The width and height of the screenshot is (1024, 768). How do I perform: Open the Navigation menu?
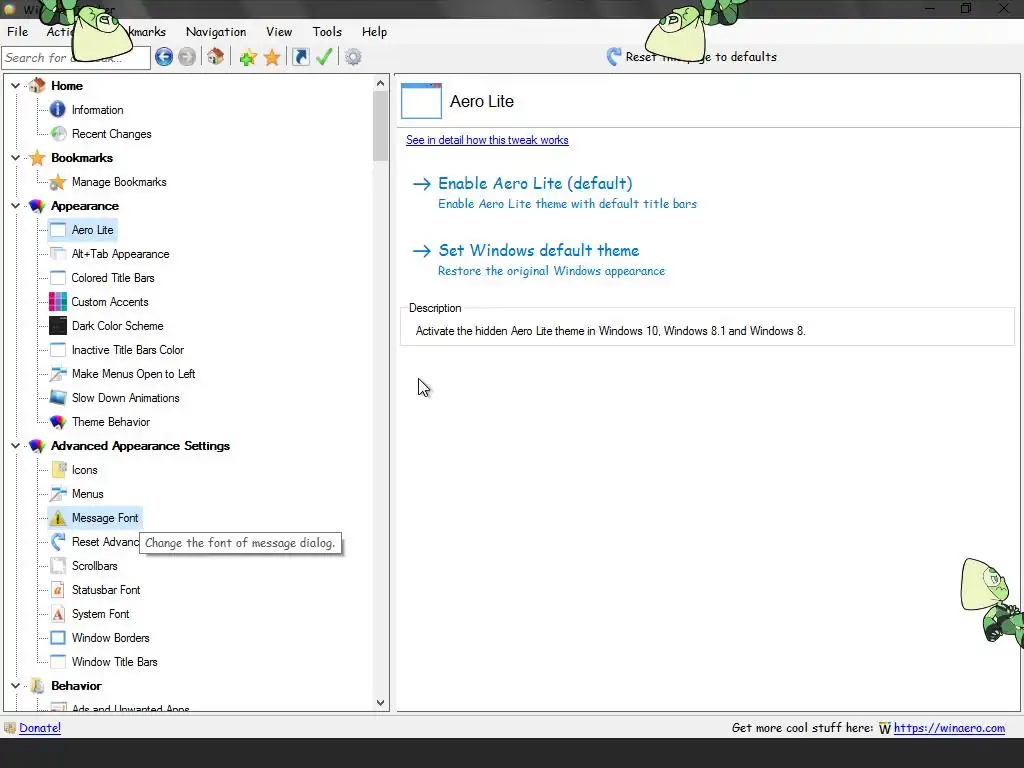click(x=216, y=31)
